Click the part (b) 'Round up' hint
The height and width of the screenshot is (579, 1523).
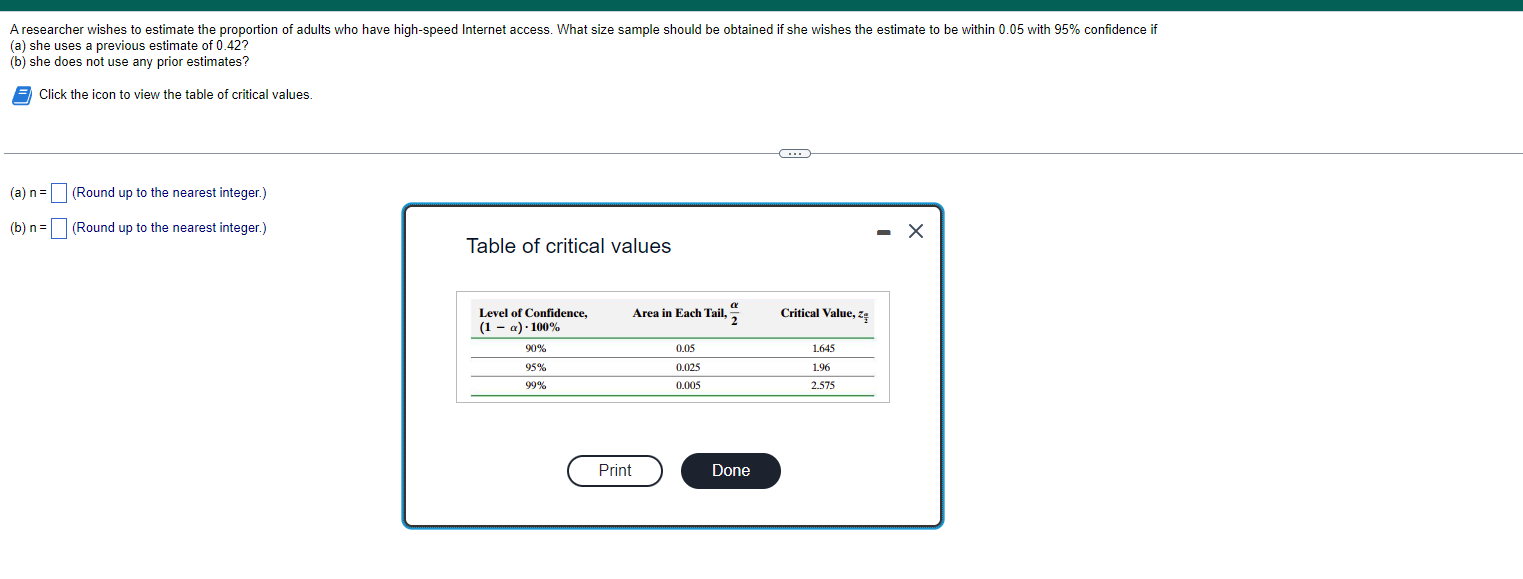(169, 228)
